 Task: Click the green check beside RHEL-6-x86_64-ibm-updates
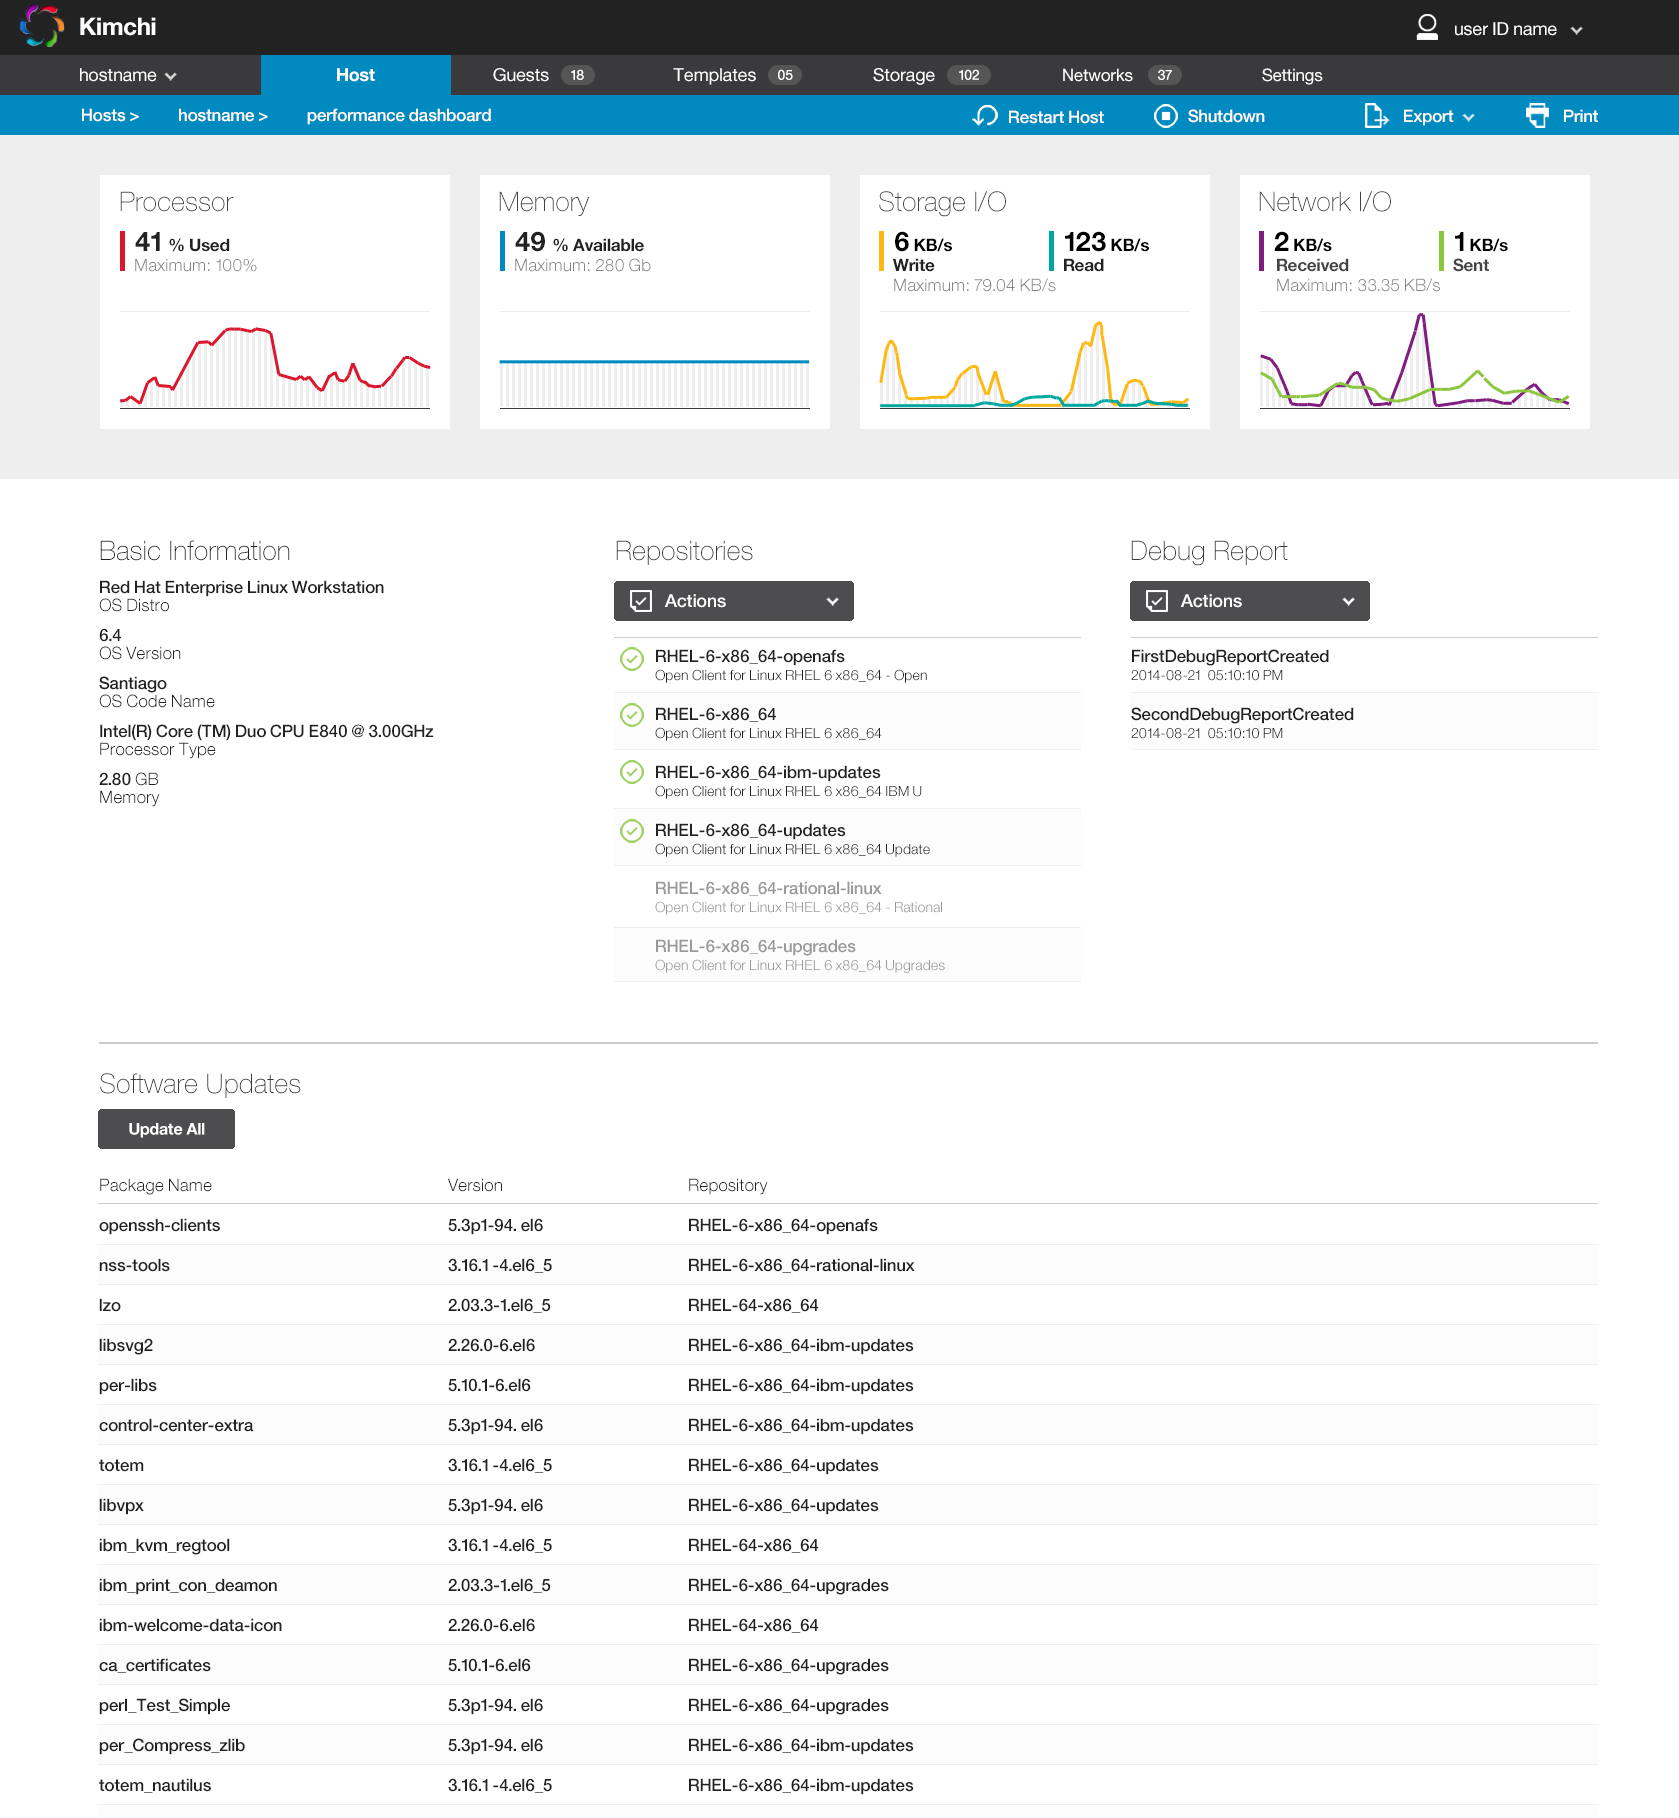click(x=632, y=772)
